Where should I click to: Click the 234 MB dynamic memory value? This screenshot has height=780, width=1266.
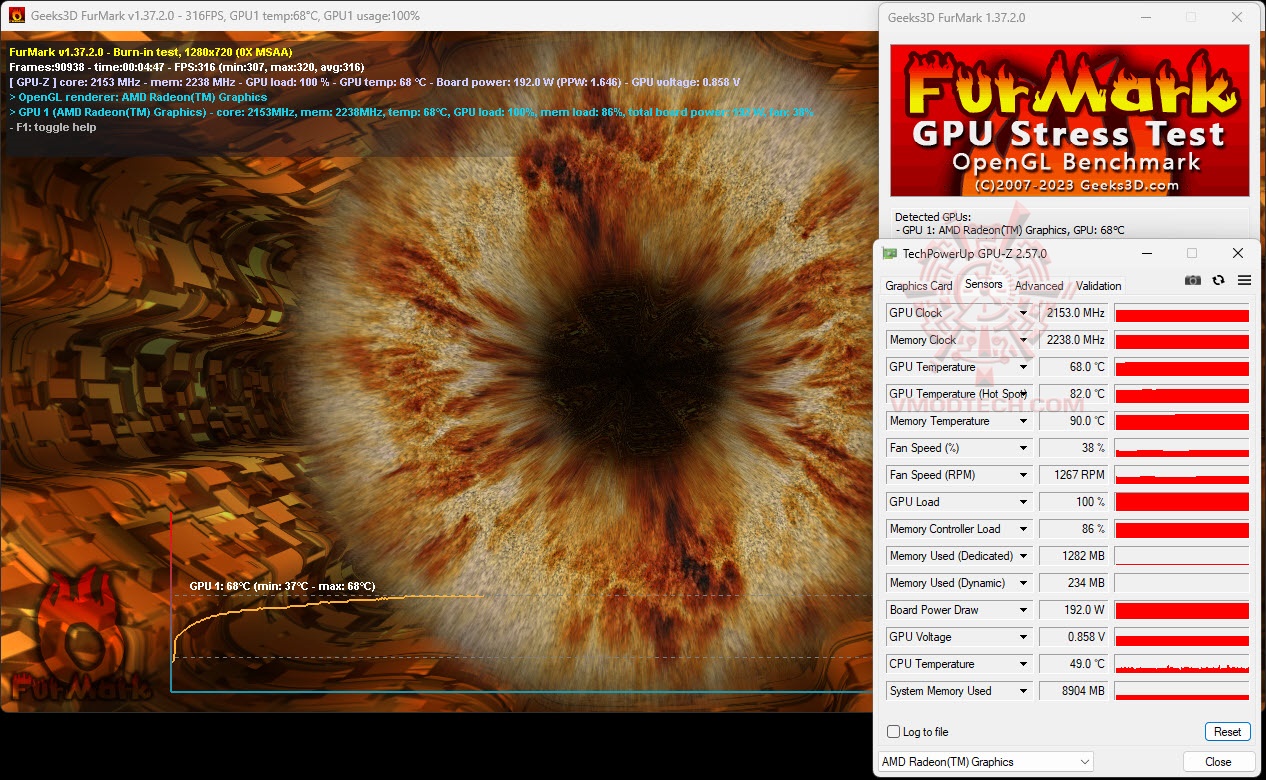pos(1073,583)
